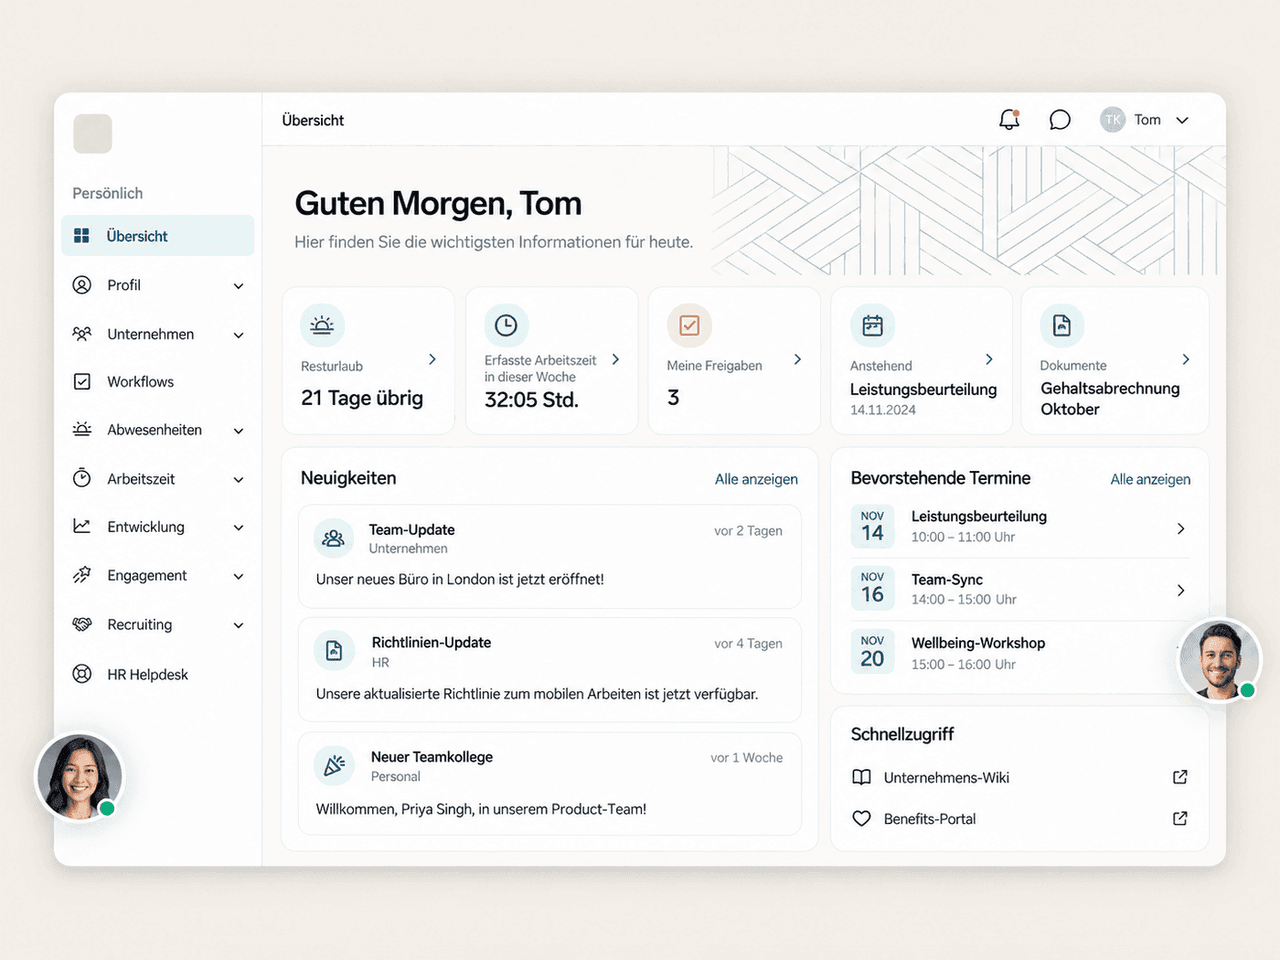Show all Neuigkeiten via Alle anzeigen
Image resolution: width=1280 pixels, height=960 pixels.
click(x=756, y=479)
